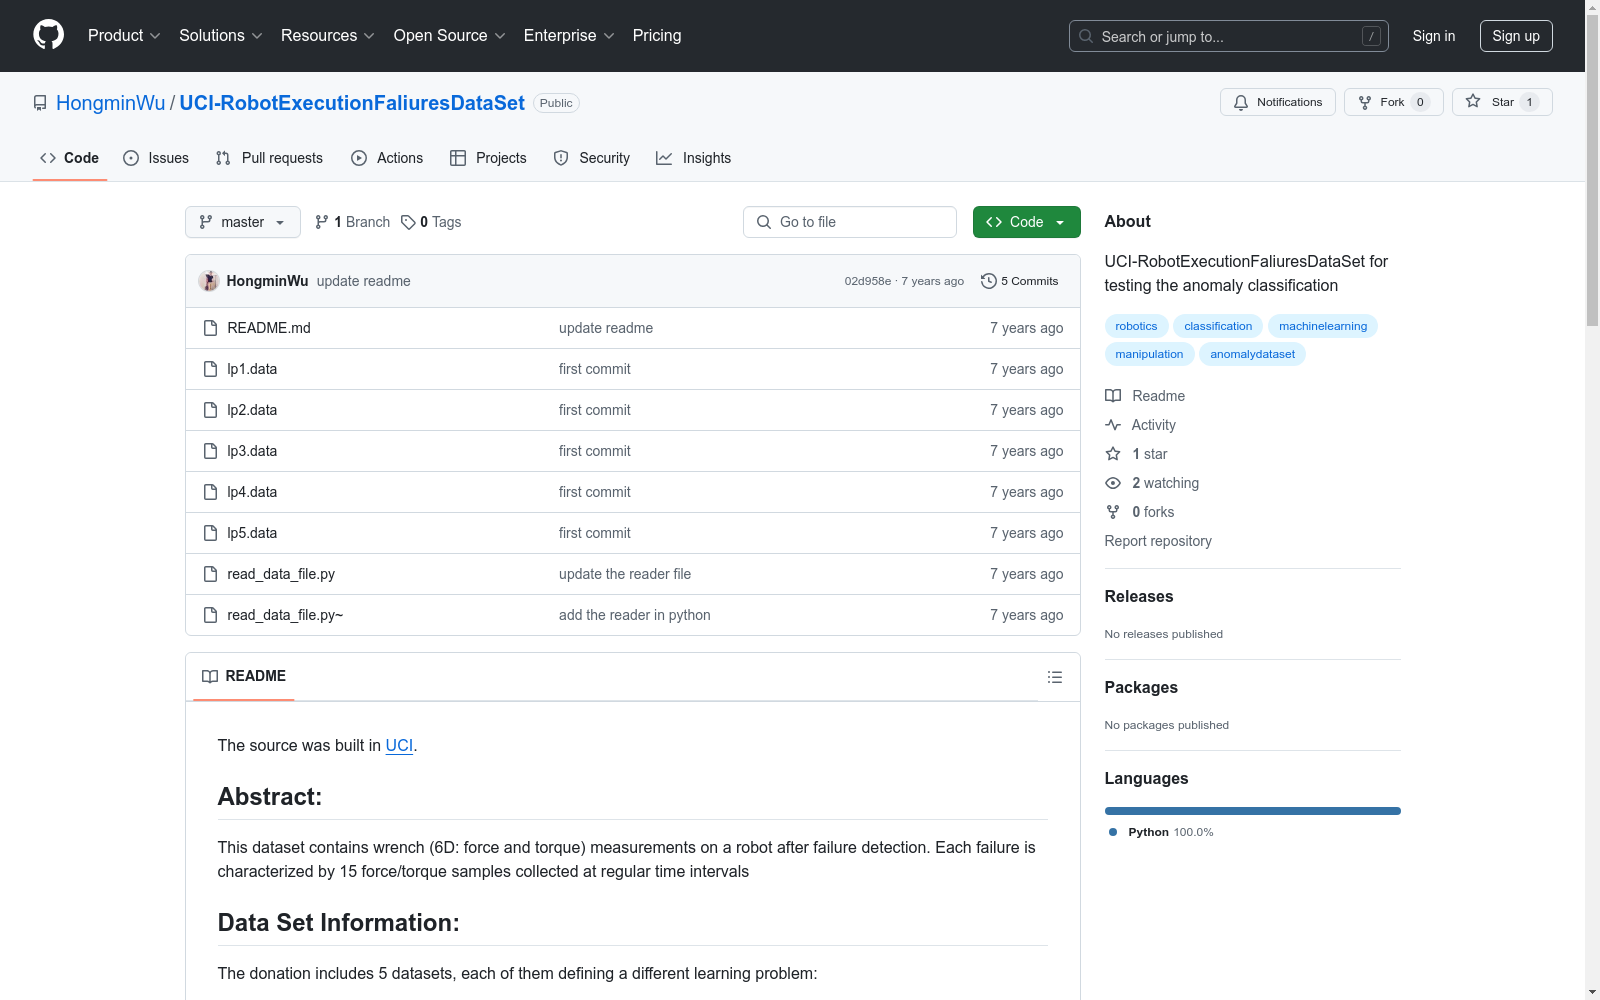Switch to the Issues tab
1600x1000 pixels.
[156, 158]
